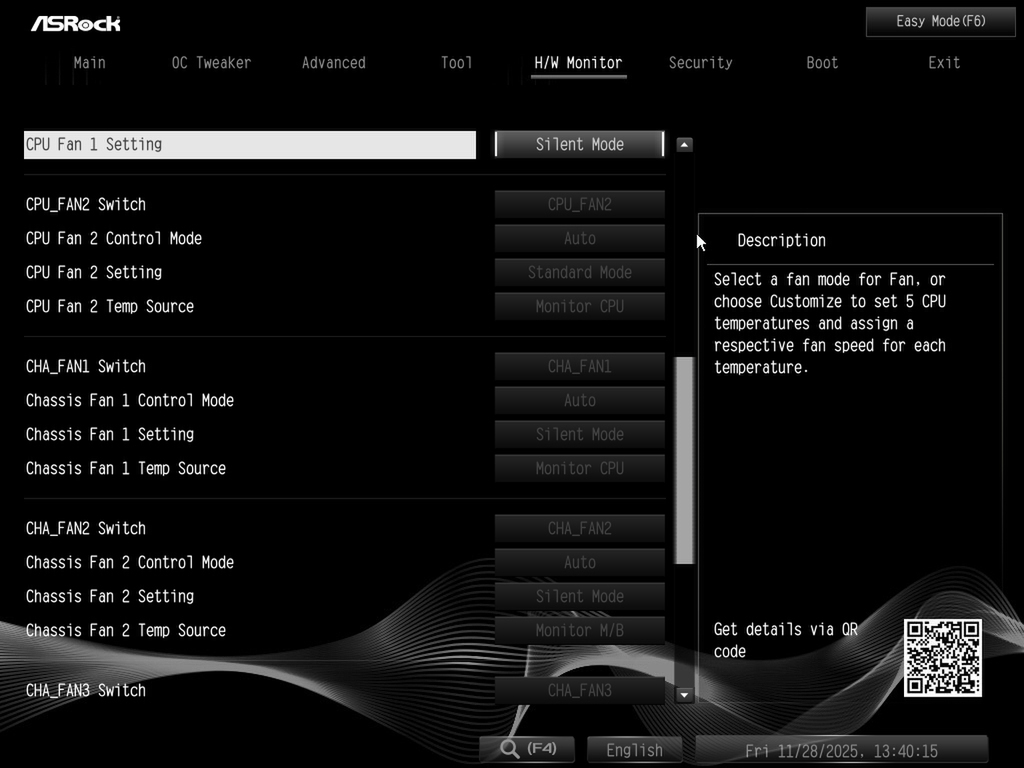Select CPU Fan 2 Setting label

[94, 272]
